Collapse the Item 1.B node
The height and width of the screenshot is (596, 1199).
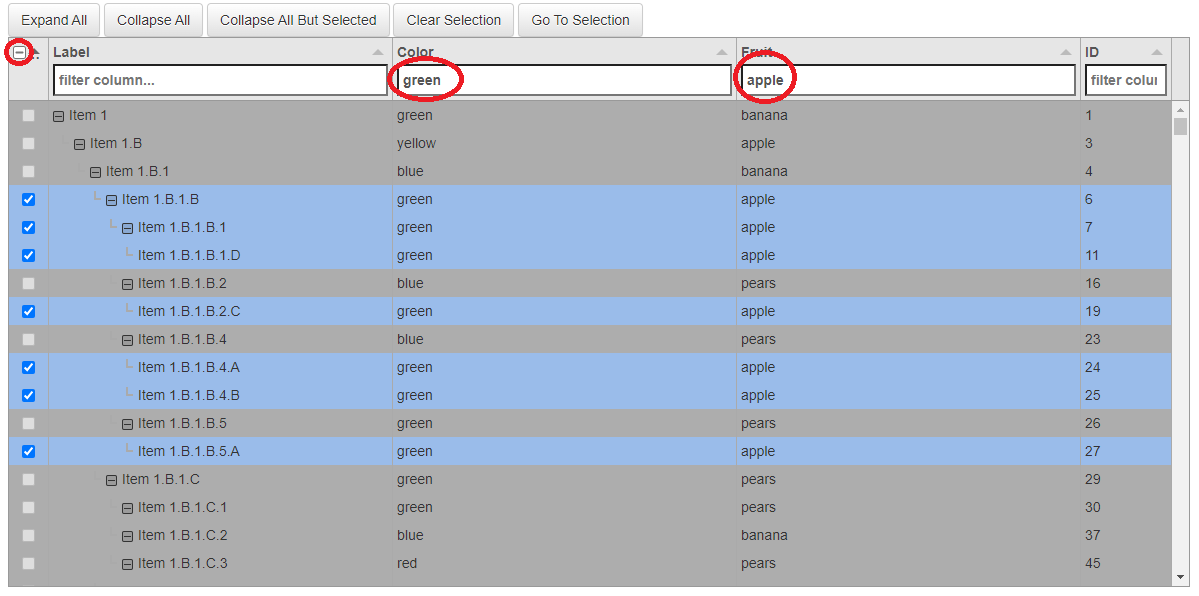click(x=79, y=143)
